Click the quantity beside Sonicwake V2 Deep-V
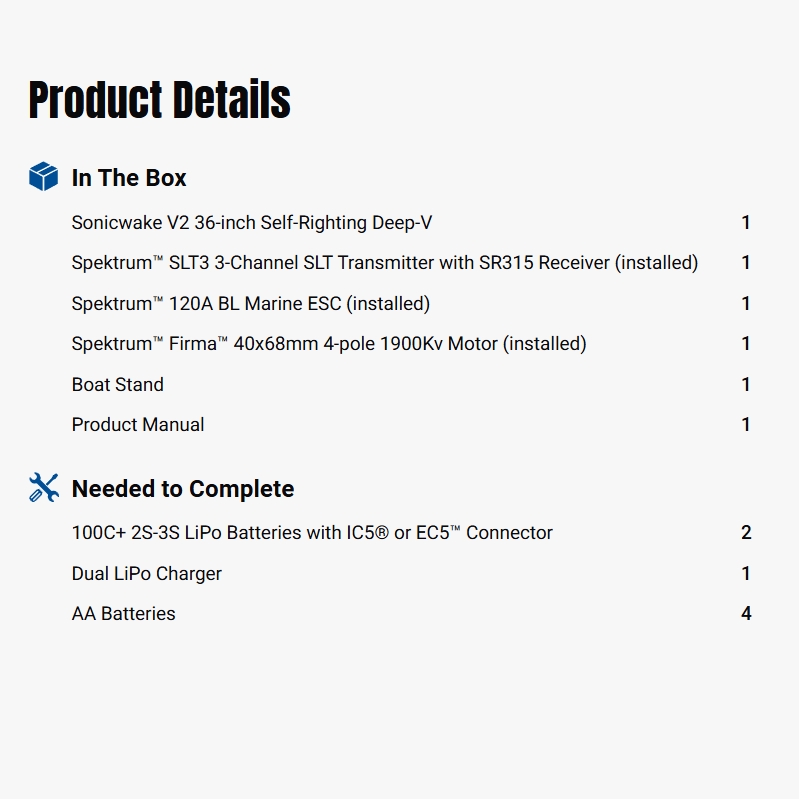 coord(746,223)
